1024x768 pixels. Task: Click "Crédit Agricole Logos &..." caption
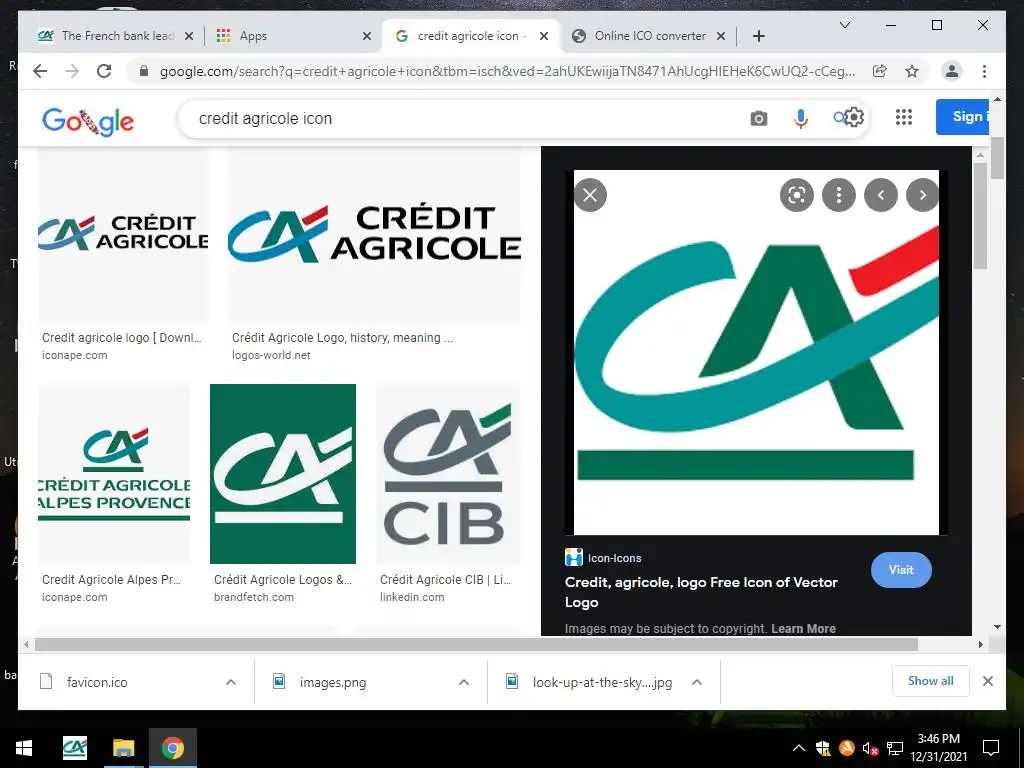[x=283, y=579]
